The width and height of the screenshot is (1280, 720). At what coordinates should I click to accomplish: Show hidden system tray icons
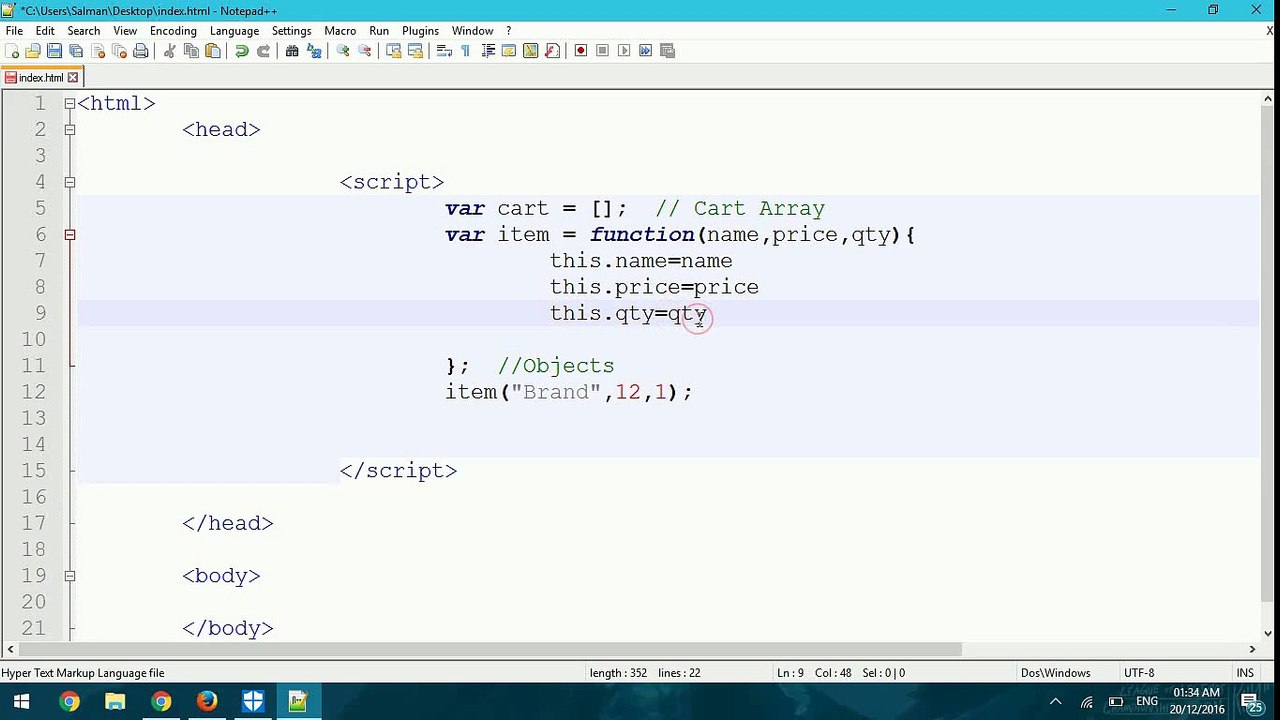1055,702
